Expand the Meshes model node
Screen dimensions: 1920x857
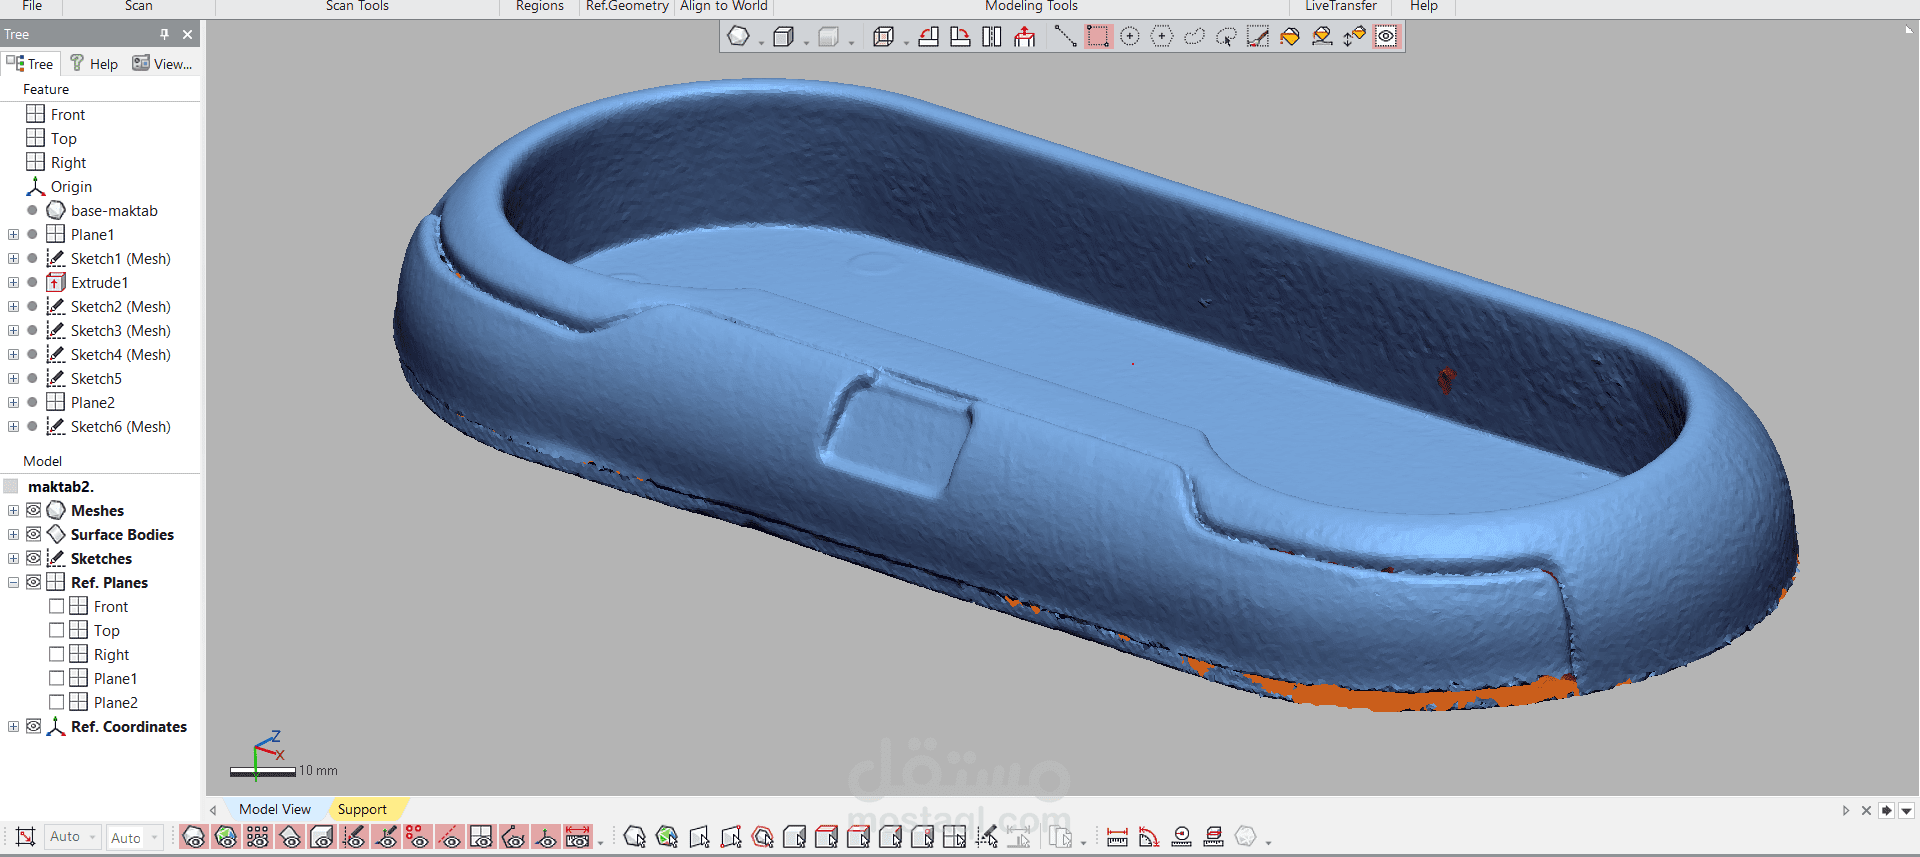pos(13,510)
